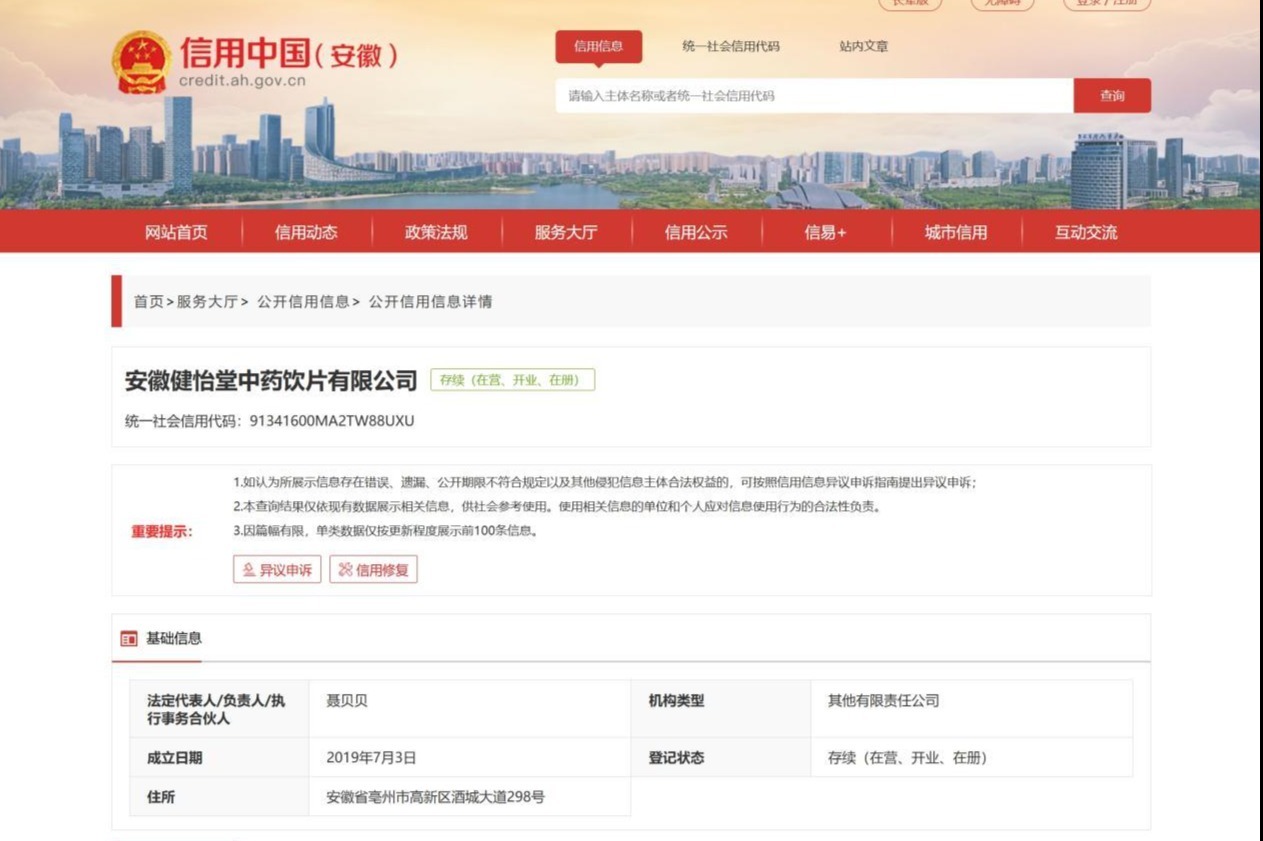Open 服务大厅 in the red navigation bar
This screenshot has height=841, width=1263.
[x=566, y=232]
